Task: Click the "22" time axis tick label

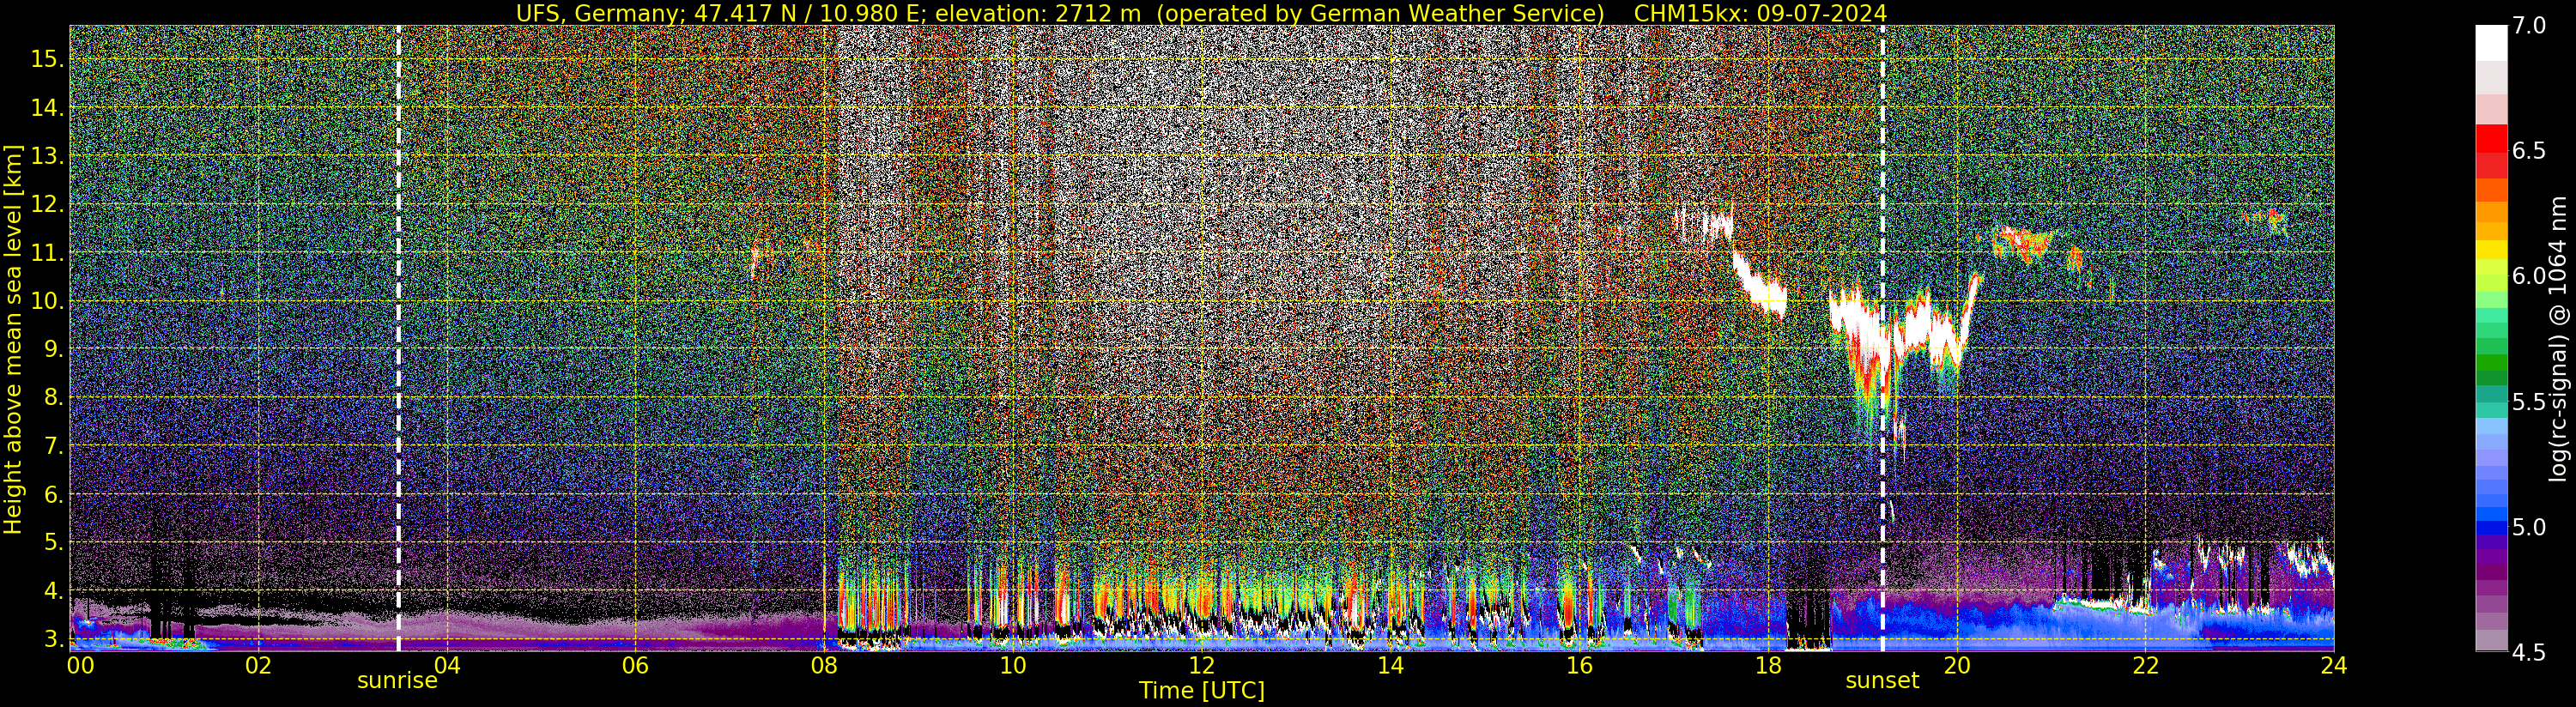Action: (x=2145, y=665)
